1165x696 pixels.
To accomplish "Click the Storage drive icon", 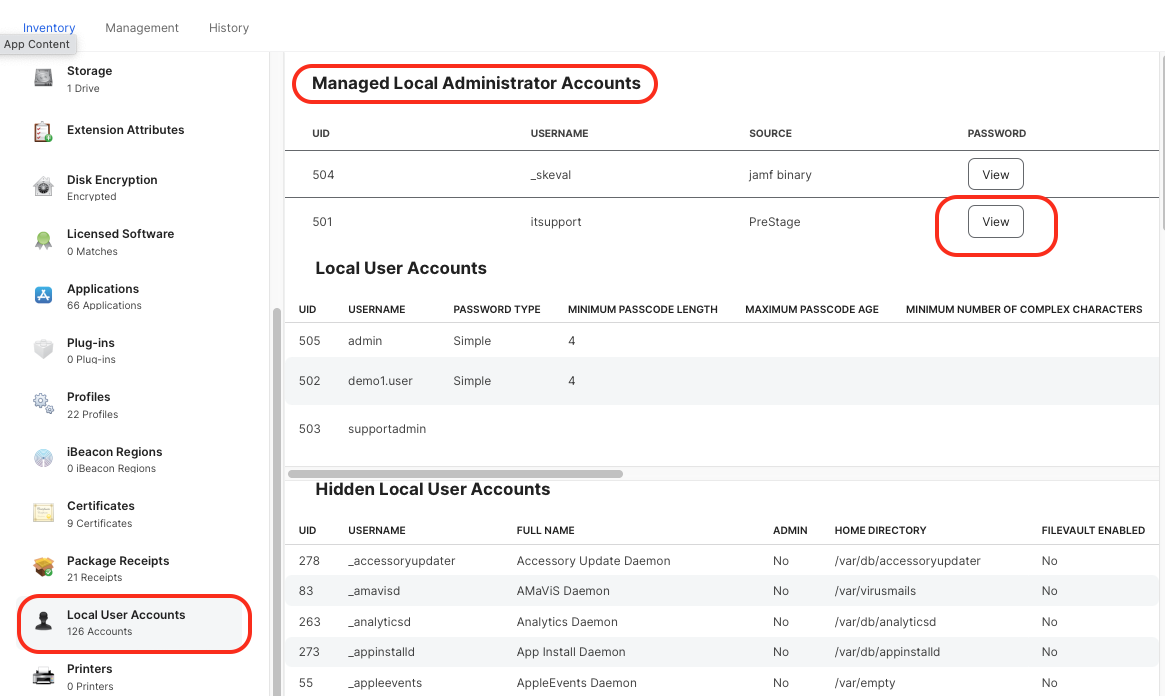I will [43, 77].
